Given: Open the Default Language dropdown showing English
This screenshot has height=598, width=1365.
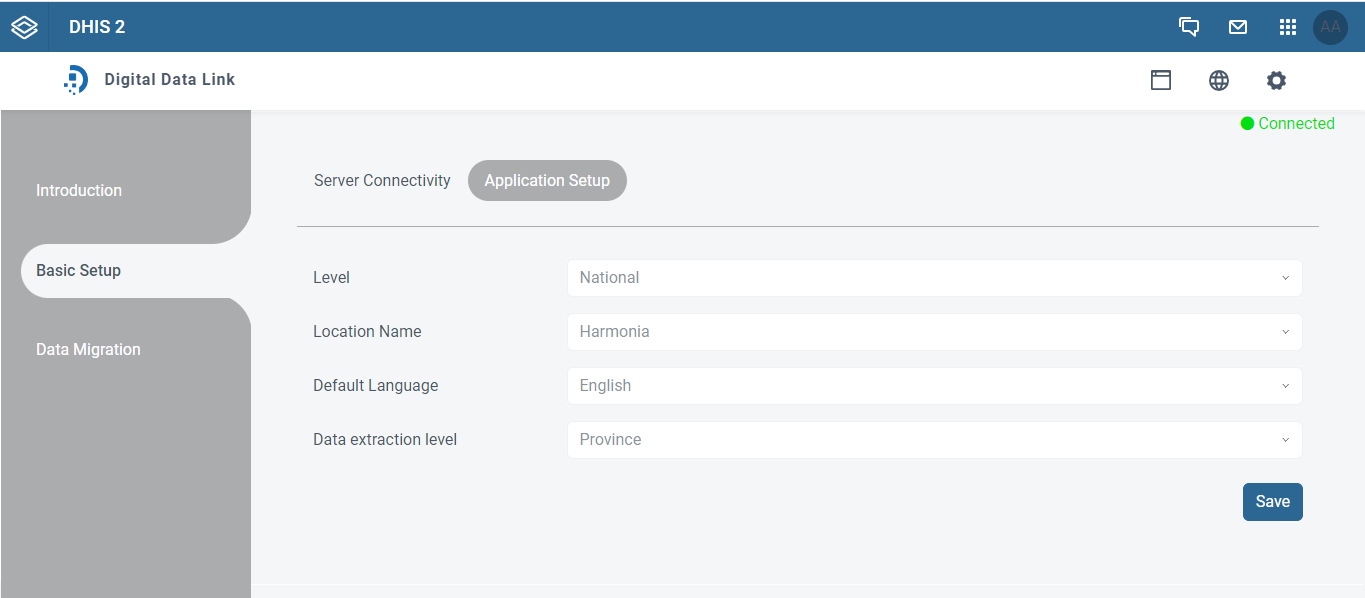Looking at the screenshot, I should pyautogui.click(x=934, y=386).
